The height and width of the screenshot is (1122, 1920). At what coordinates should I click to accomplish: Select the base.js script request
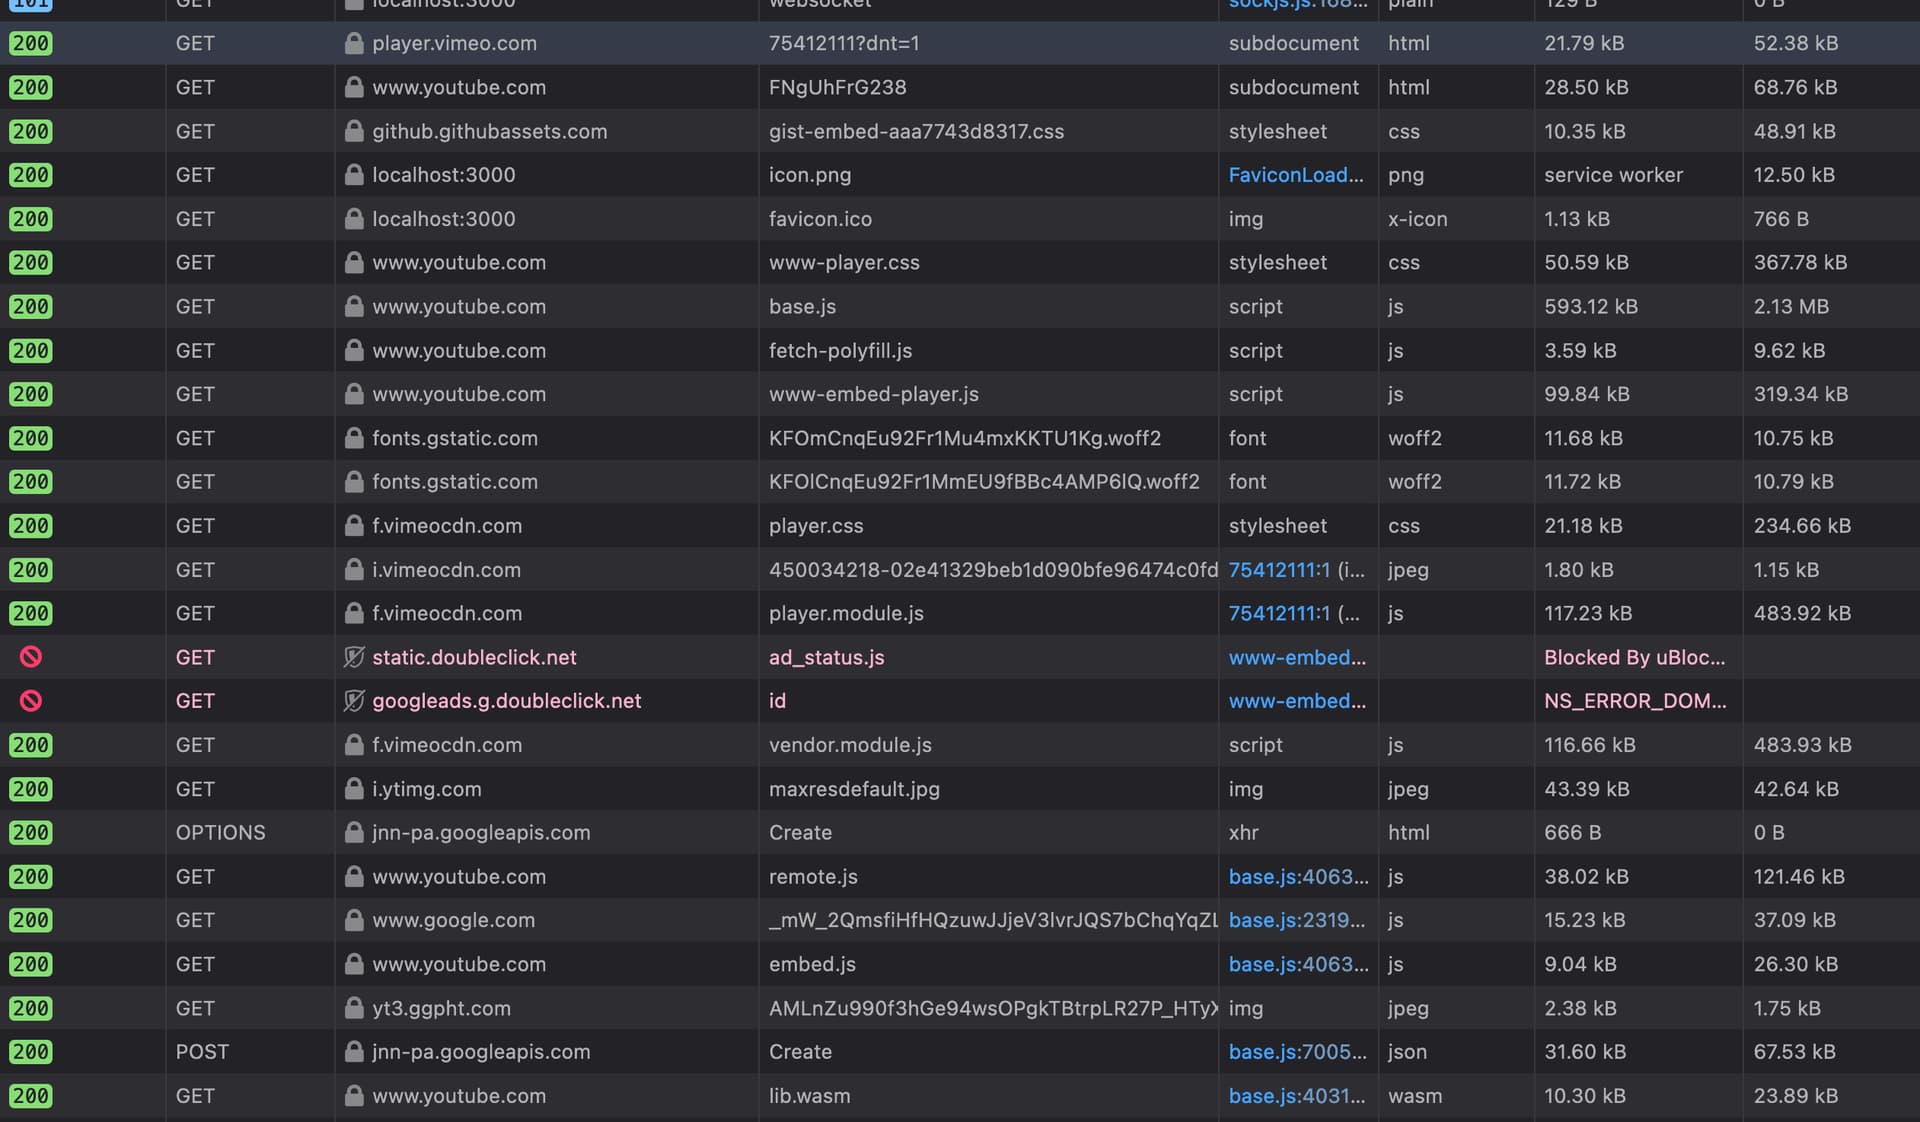point(960,307)
